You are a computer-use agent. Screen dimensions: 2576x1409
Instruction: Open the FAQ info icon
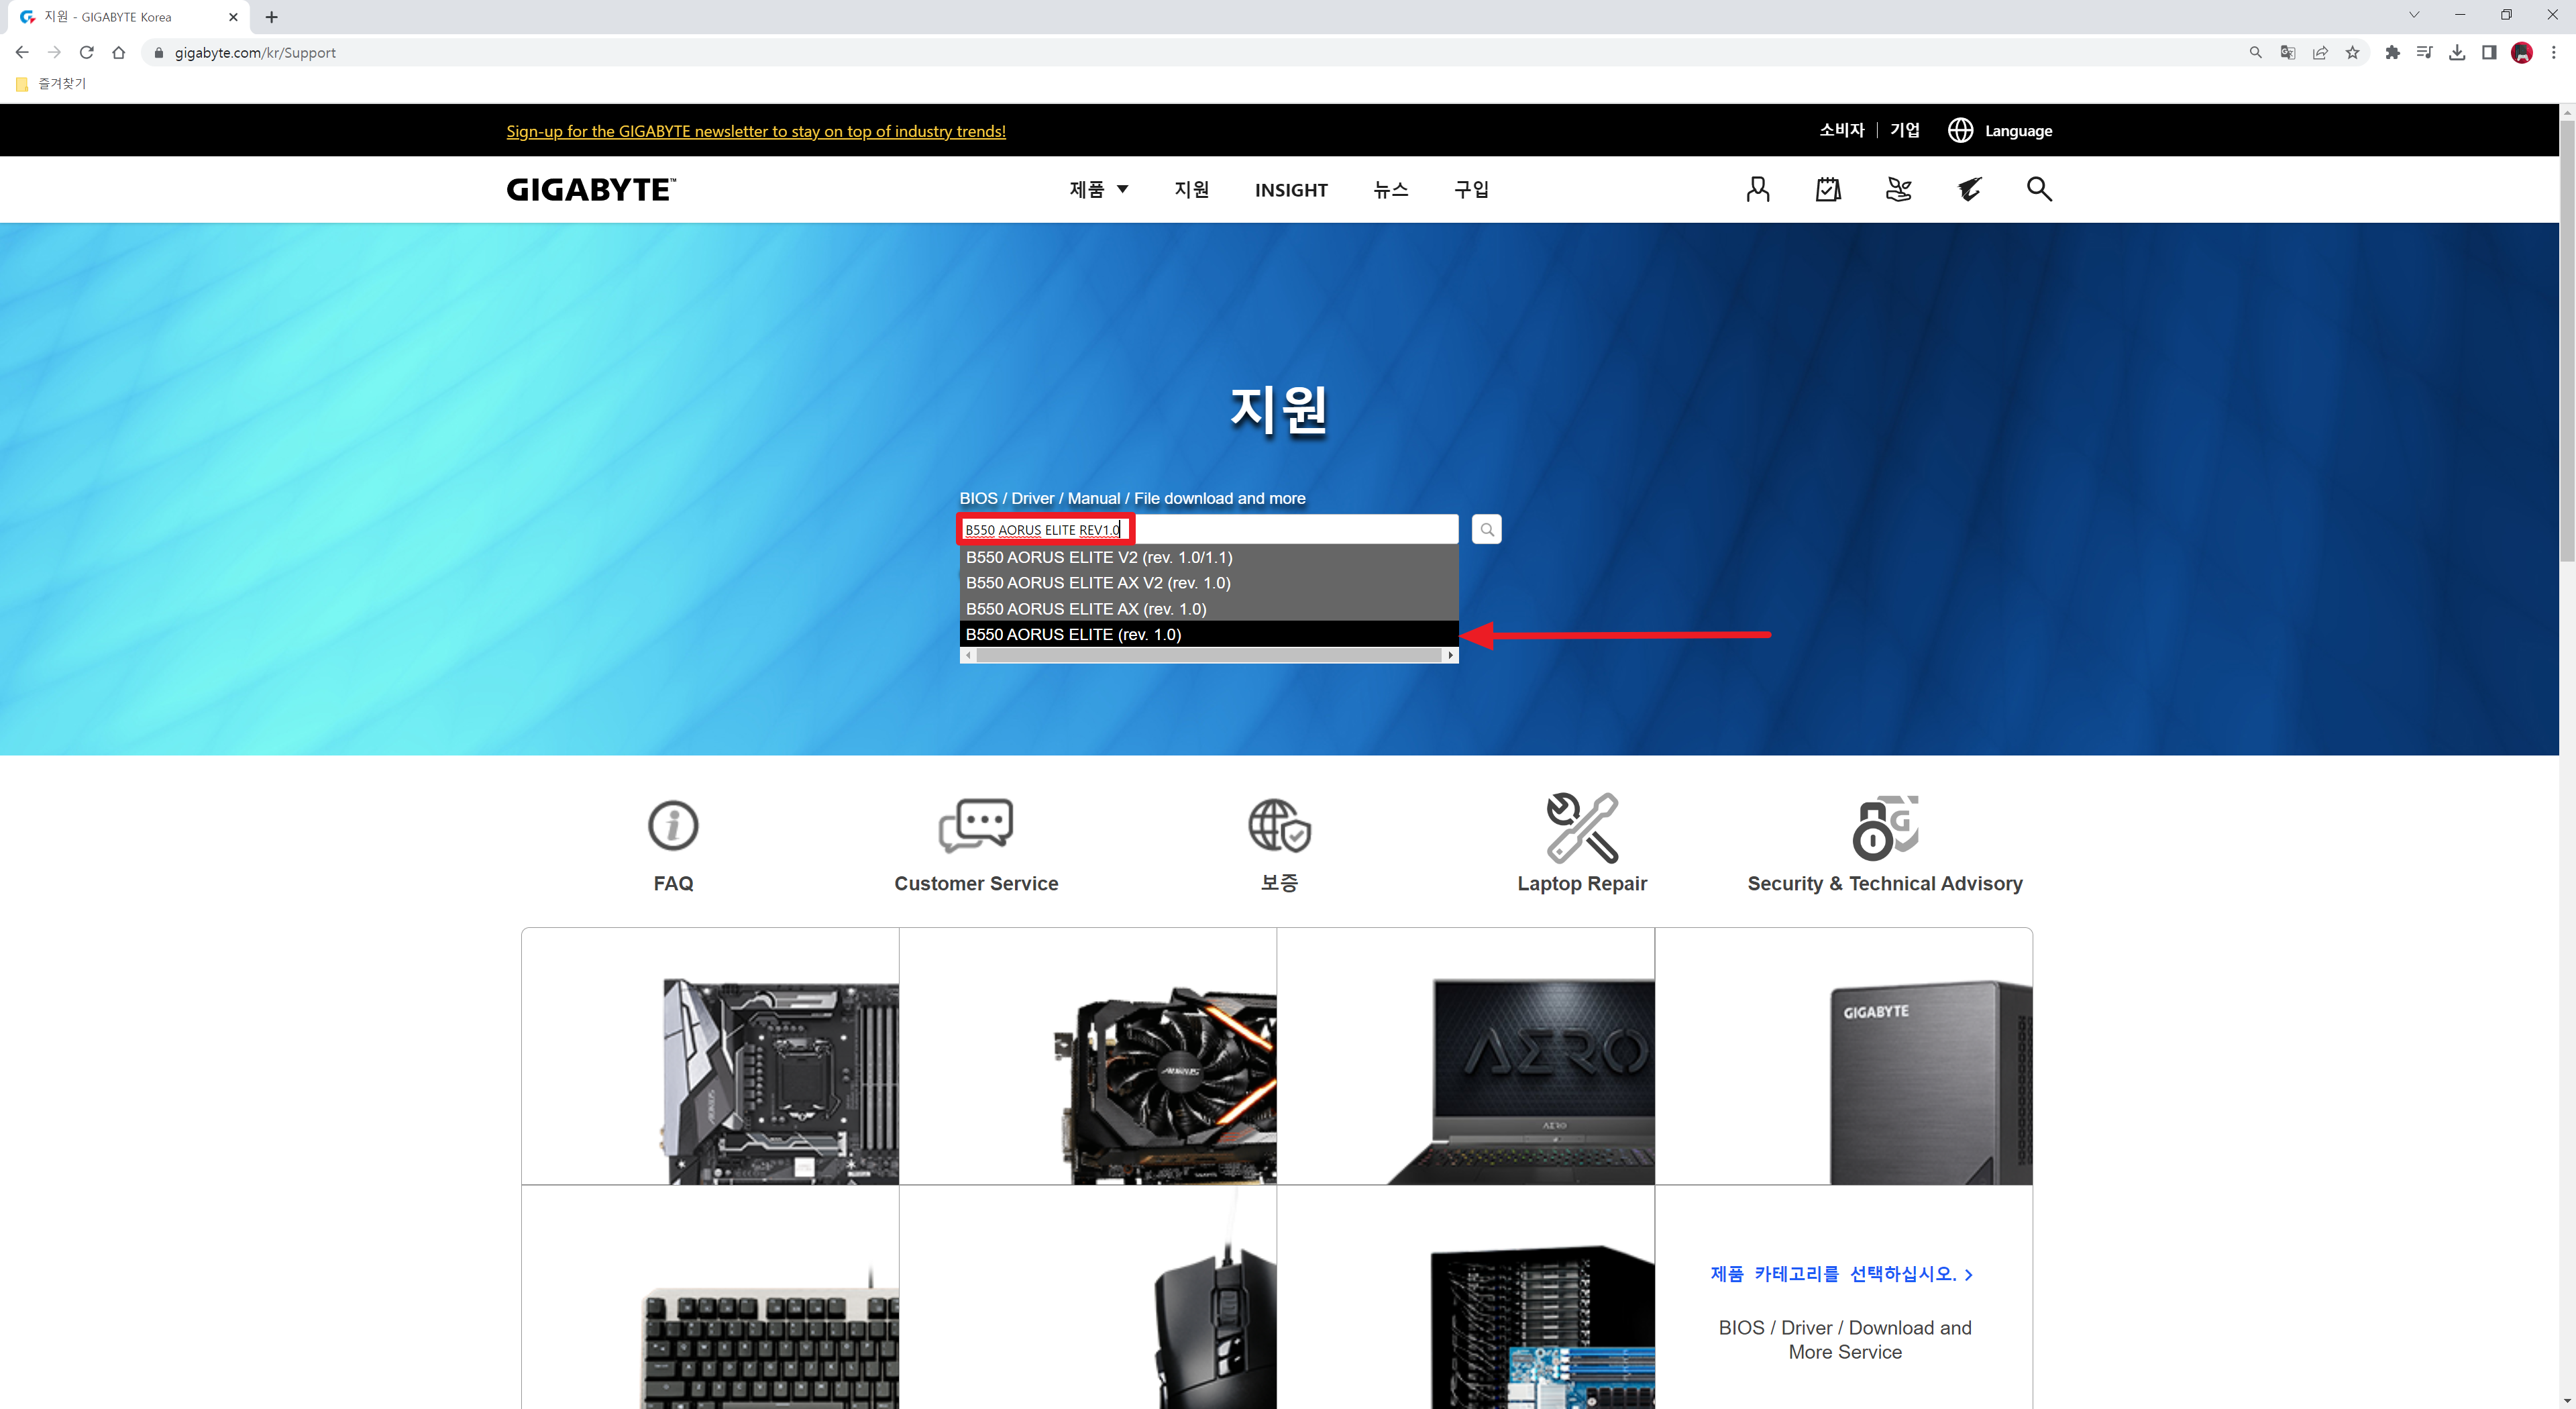click(673, 826)
